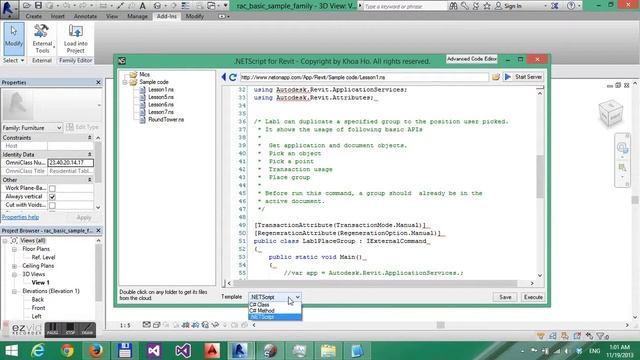Collapse the Identity Data section
Viewport: 640px width, 360px height.
point(89,154)
